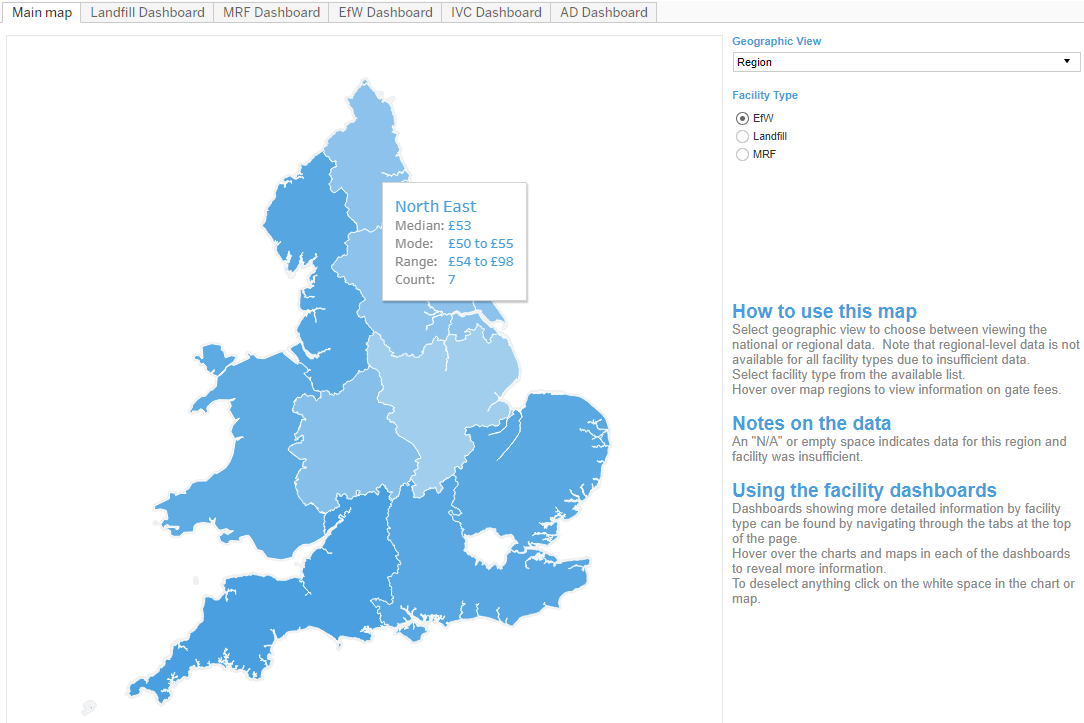Switch to the Landfill Dashboard tab

[x=146, y=13]
